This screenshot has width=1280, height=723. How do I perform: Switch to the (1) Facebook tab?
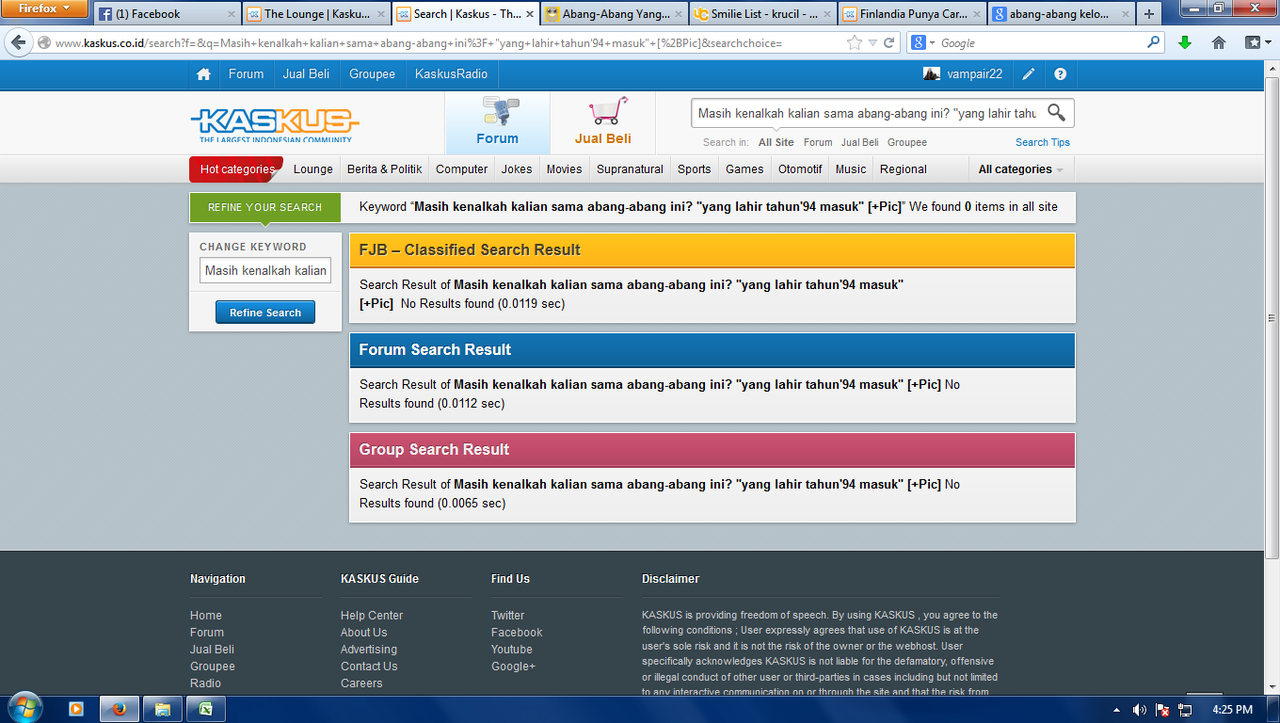pos(167,14)
